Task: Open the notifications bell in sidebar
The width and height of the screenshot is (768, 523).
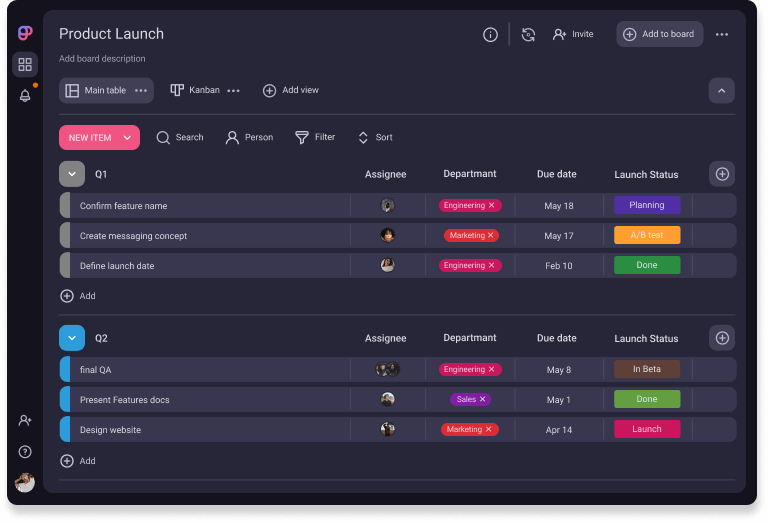Action: pos(25,96)
